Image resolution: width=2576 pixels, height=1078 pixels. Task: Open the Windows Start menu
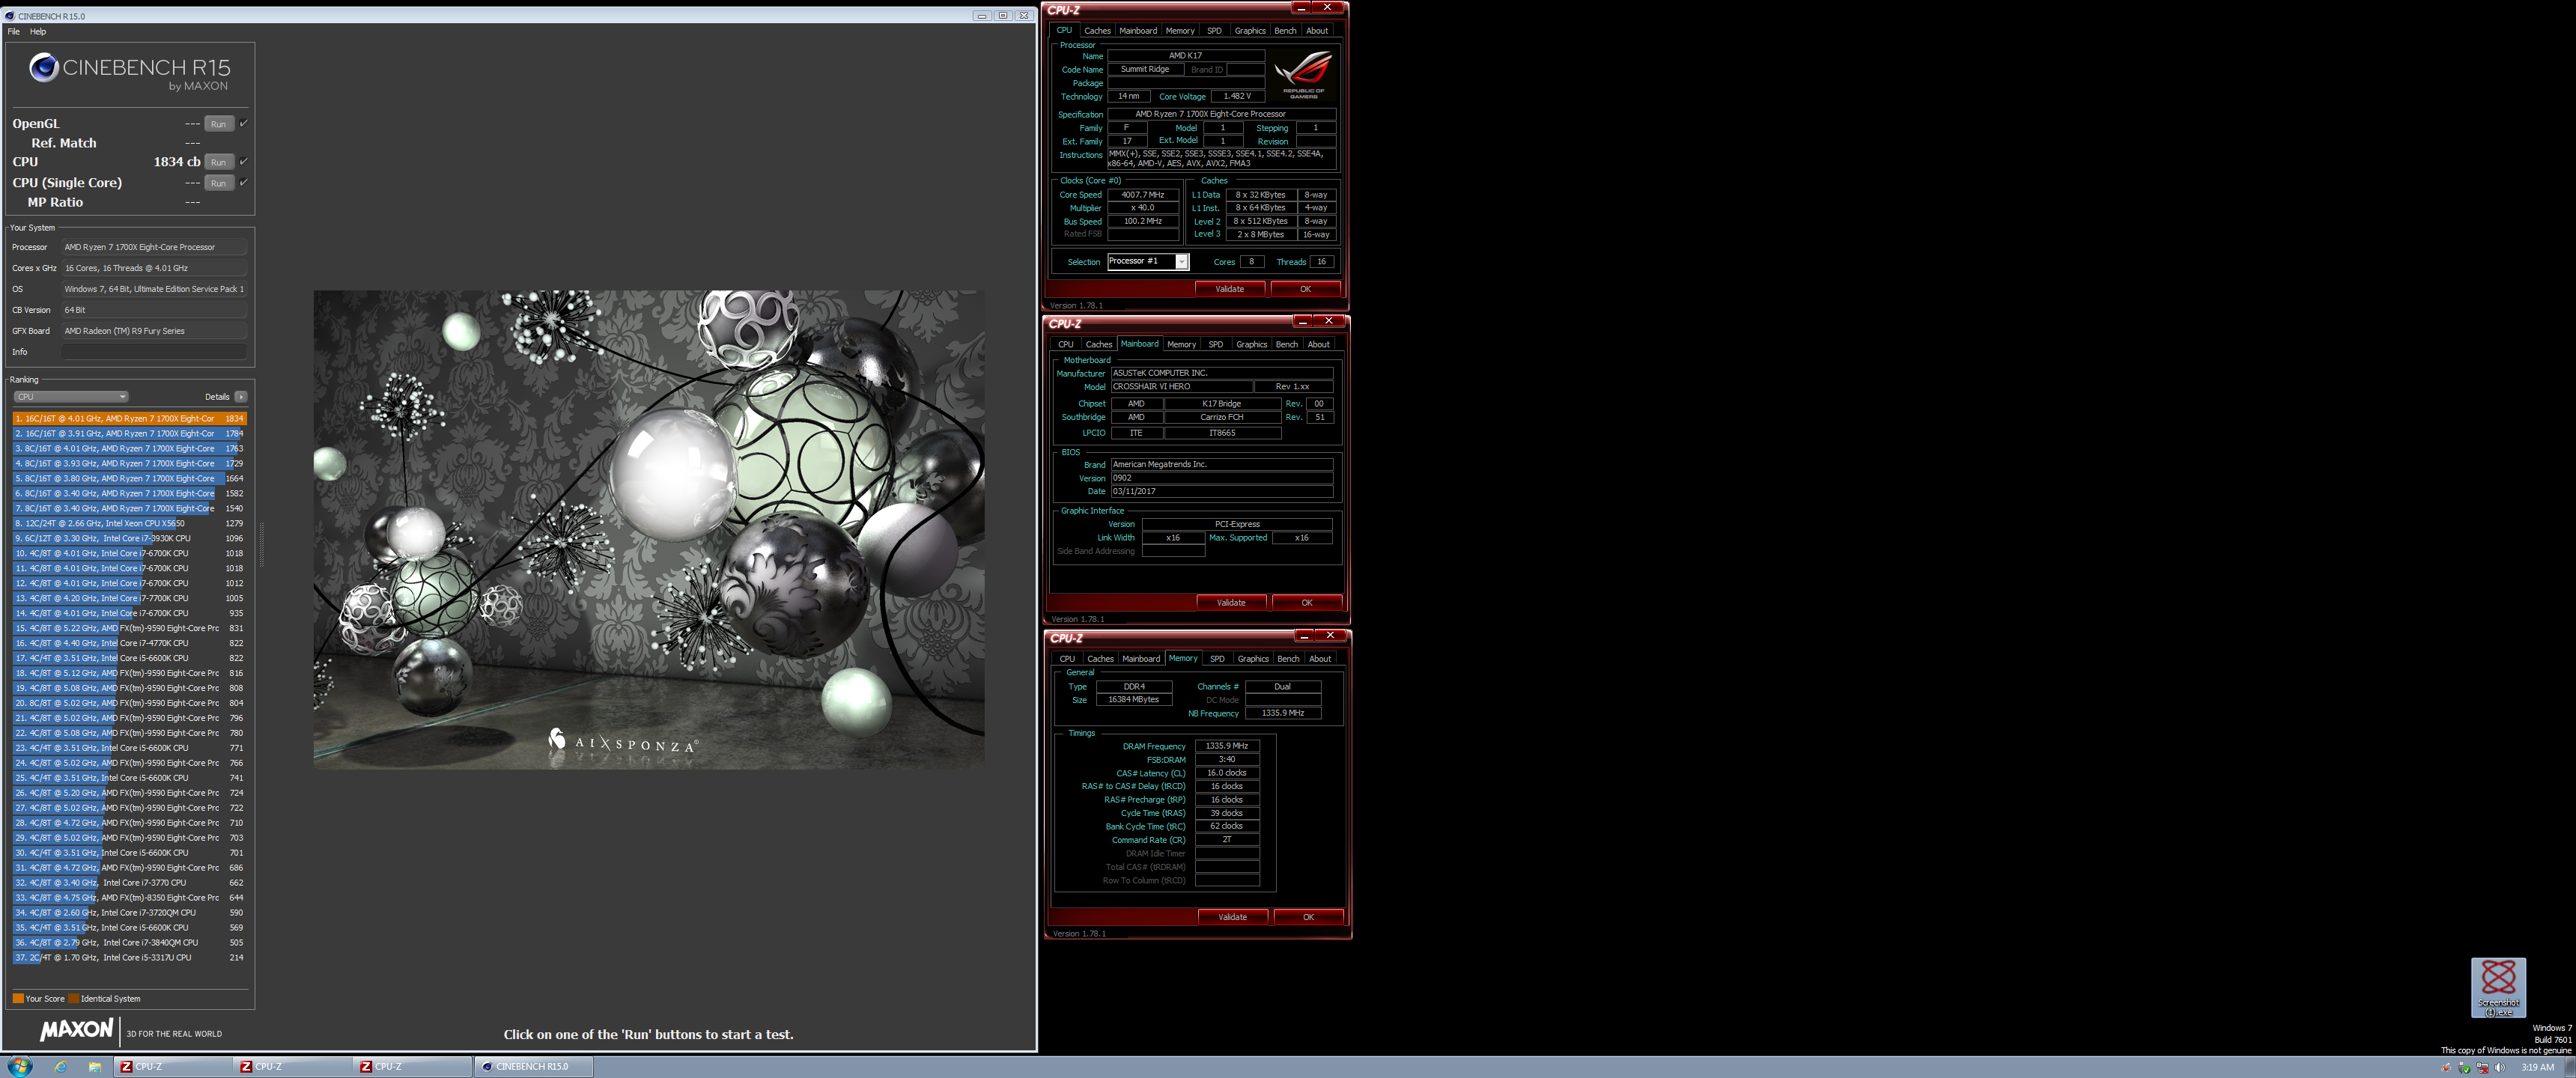(19, 1066)
